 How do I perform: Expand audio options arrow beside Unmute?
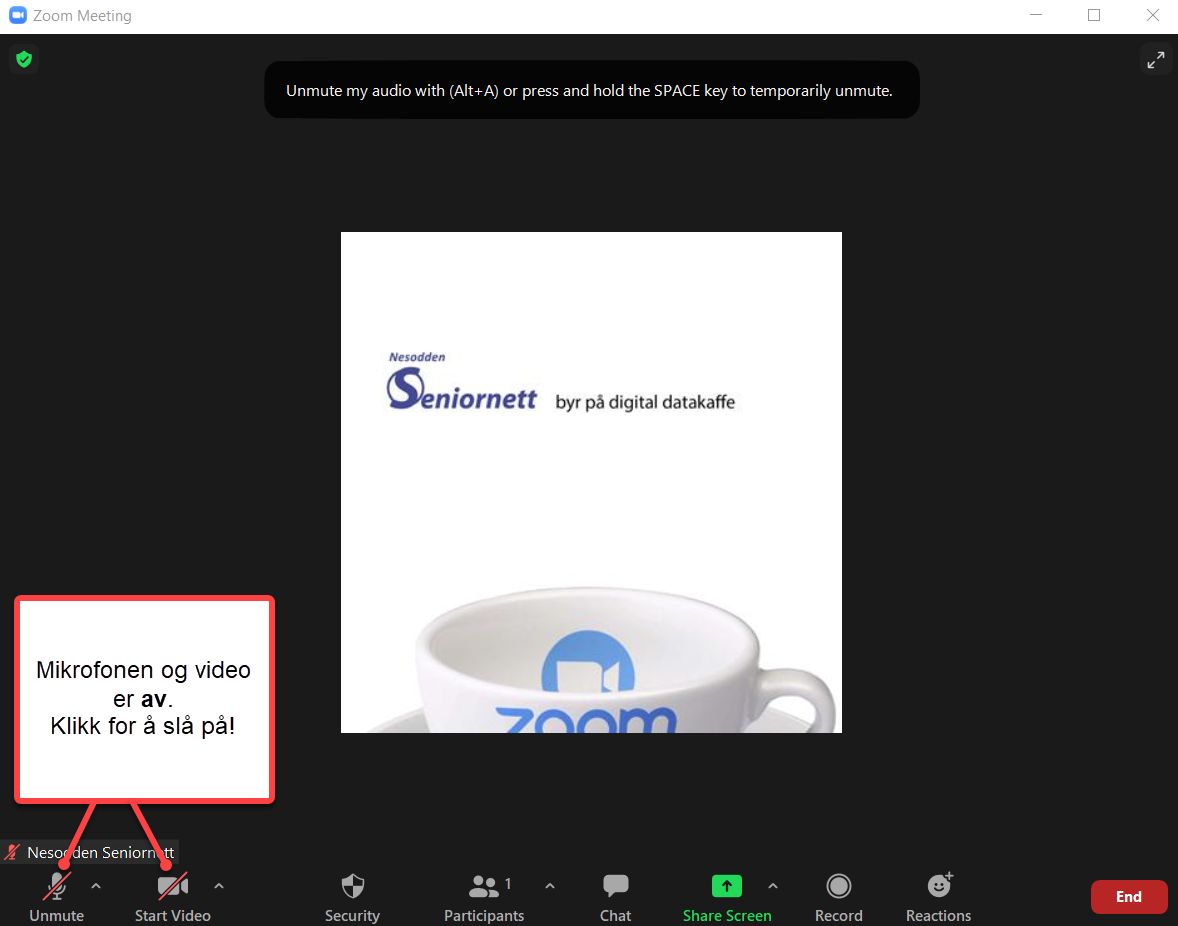96,885
